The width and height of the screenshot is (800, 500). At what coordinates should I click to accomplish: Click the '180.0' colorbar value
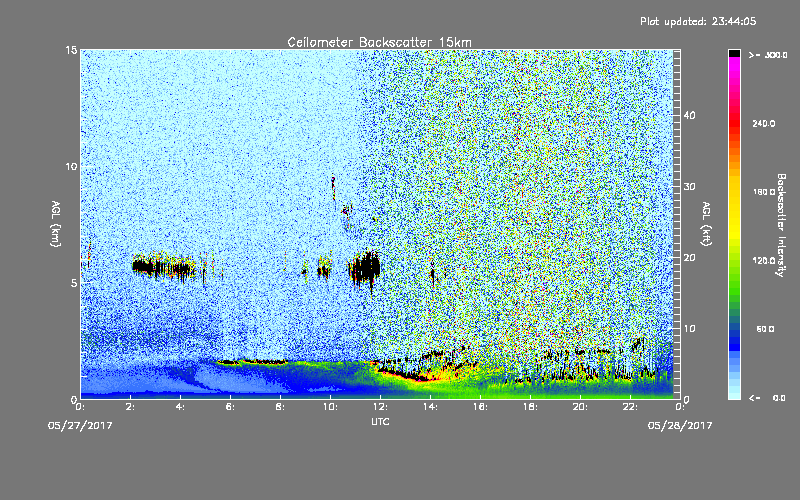[764, 192]
